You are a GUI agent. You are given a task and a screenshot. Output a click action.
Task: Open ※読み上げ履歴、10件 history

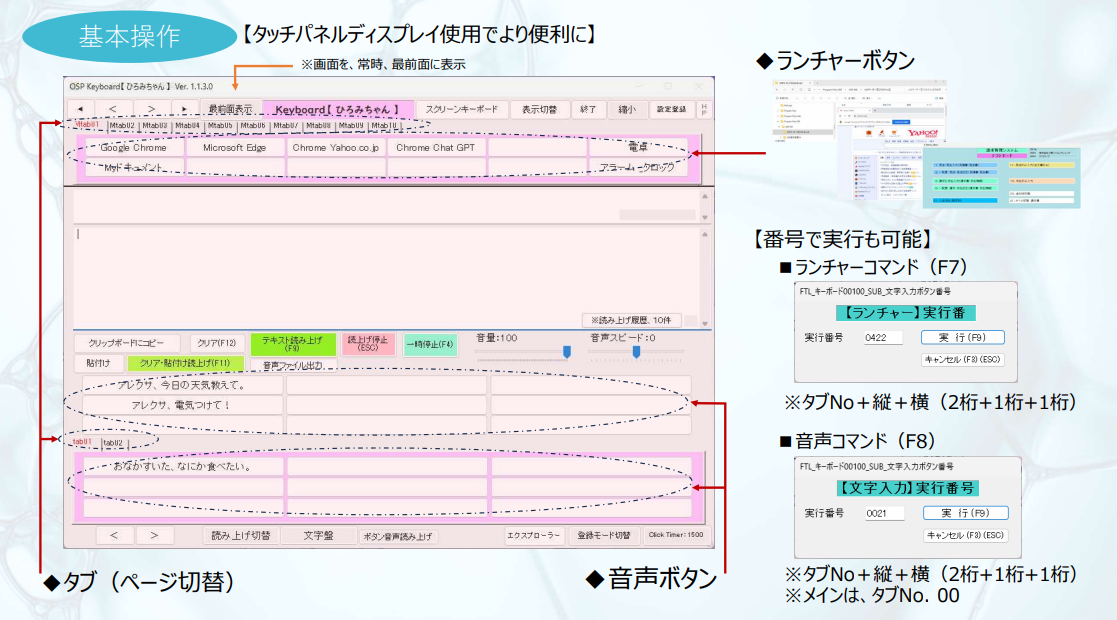tap(631, 320)
